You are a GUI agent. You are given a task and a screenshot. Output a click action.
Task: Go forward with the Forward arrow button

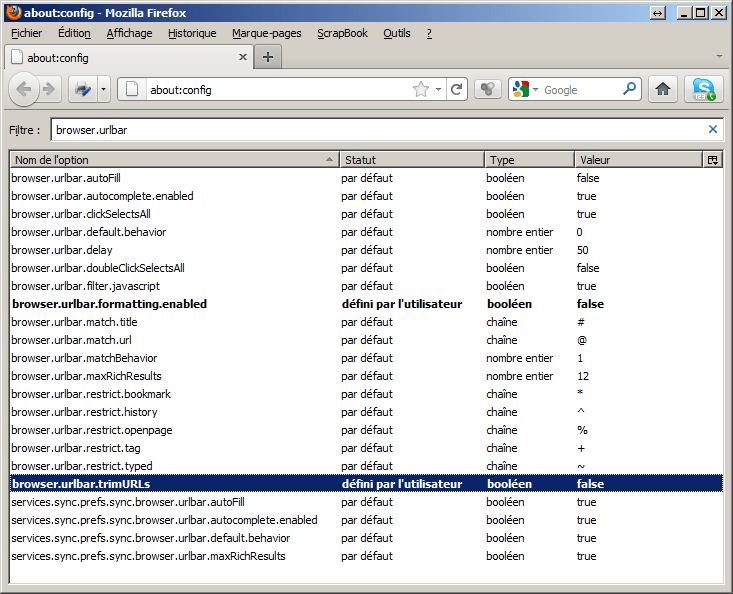coord(49,89)
